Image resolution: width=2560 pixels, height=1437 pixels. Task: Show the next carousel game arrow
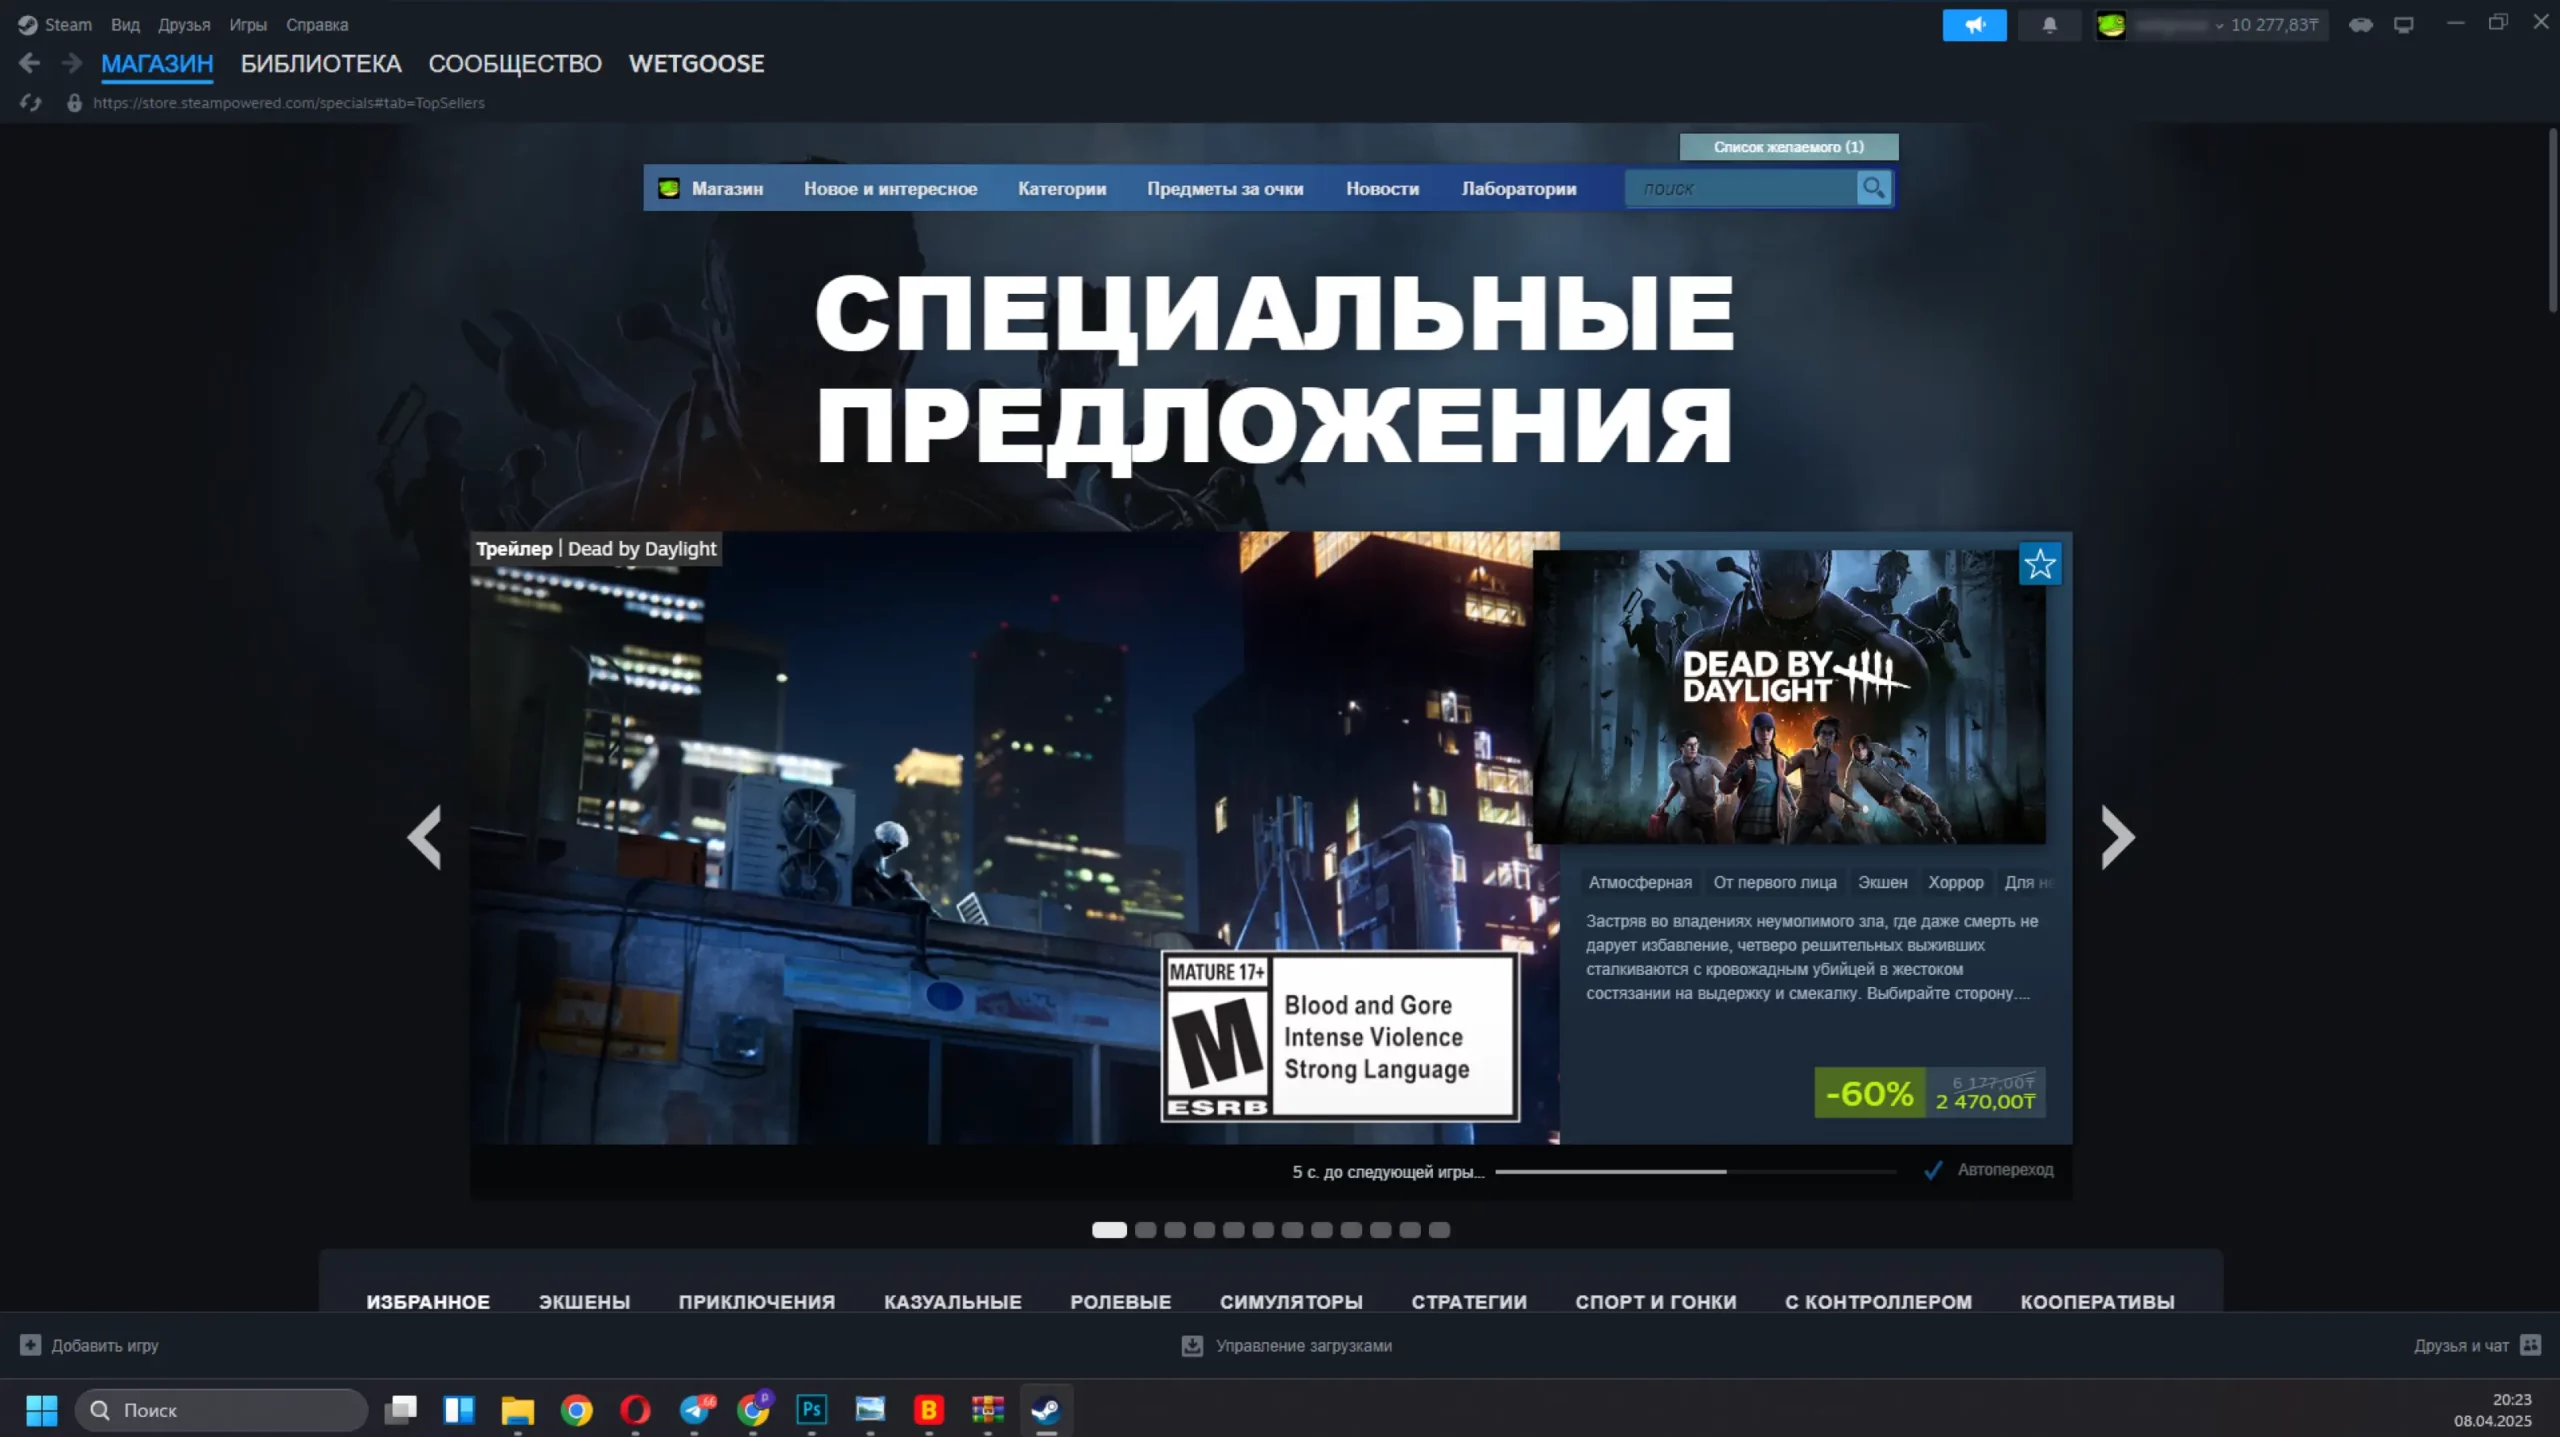point(2116,837)
